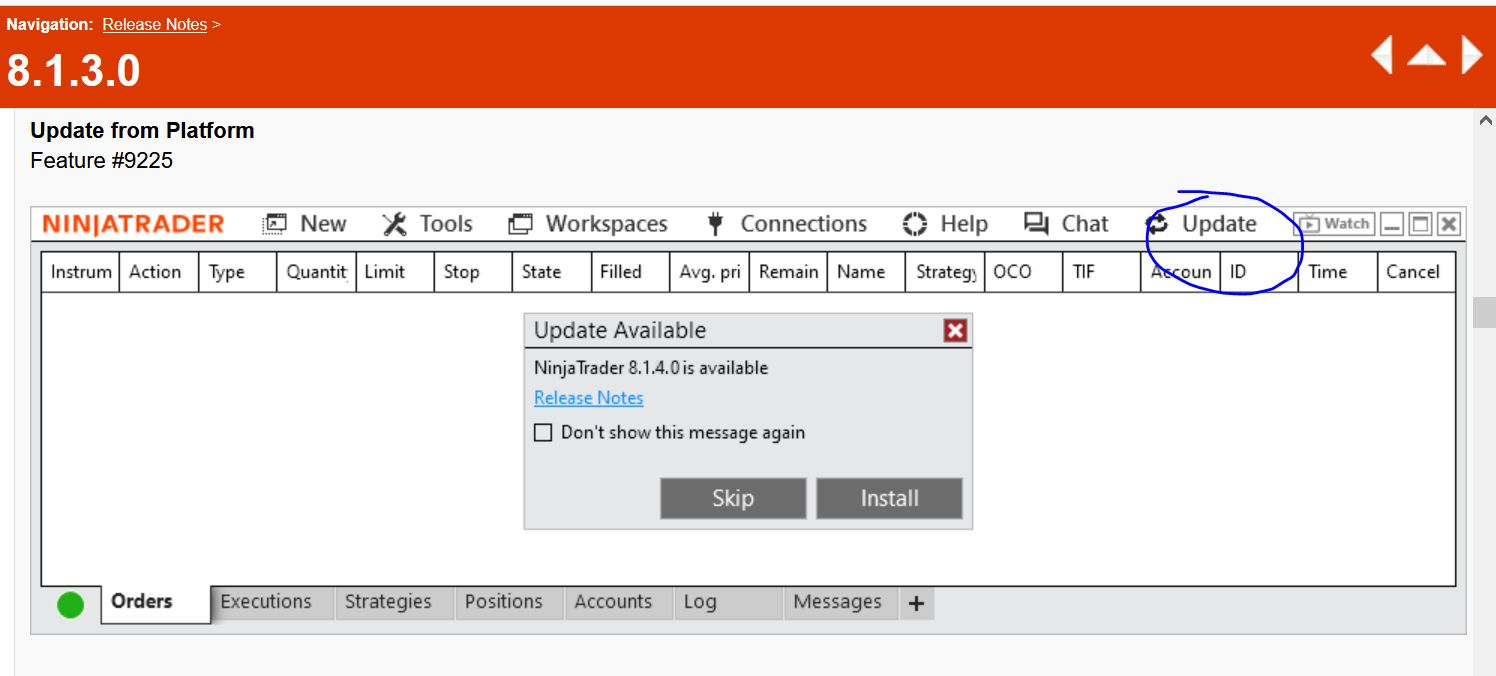The image size is (1496, 676).
Task: Sort by Name column header
Action: pos(866,272)
